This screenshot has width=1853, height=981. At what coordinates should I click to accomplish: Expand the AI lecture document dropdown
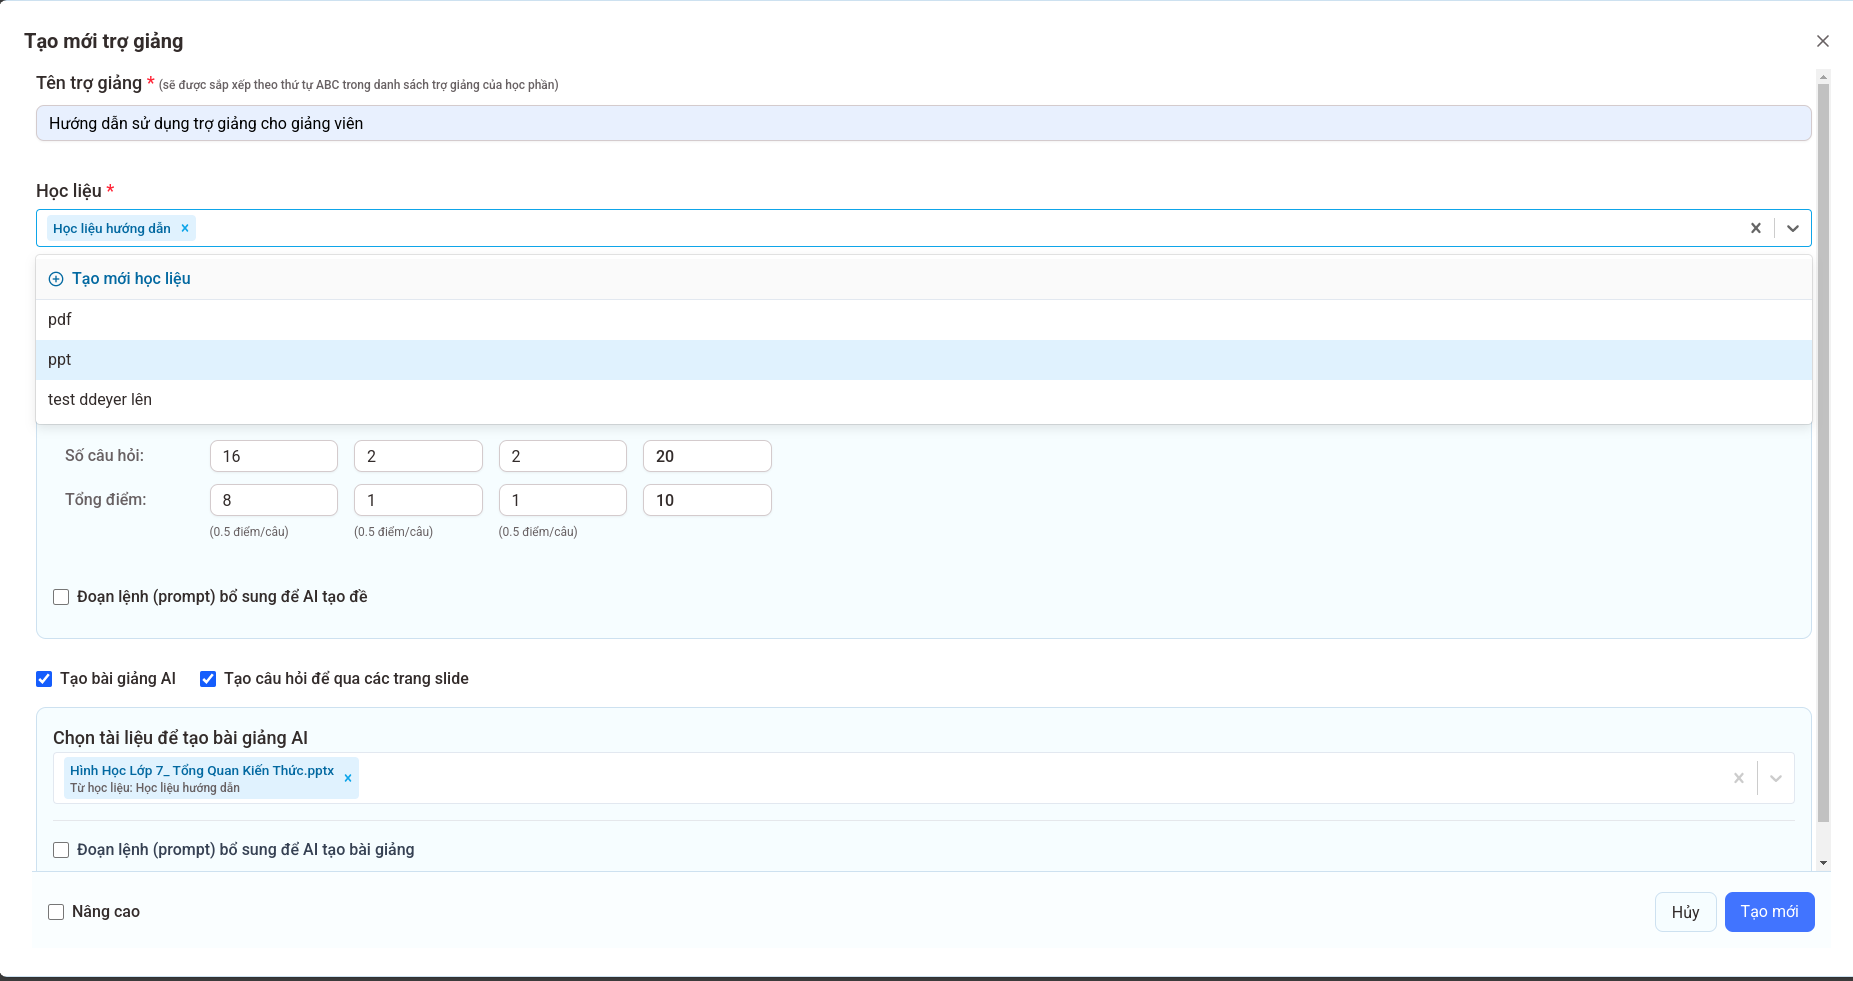click(x=1775, y=778)
